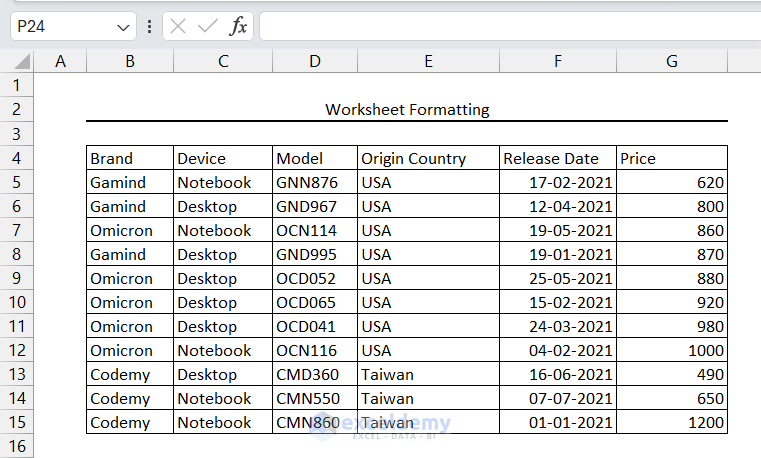Click the three-dot formula bar handle
The height and width of the screenshot is (458, 761).
[149, 26]
